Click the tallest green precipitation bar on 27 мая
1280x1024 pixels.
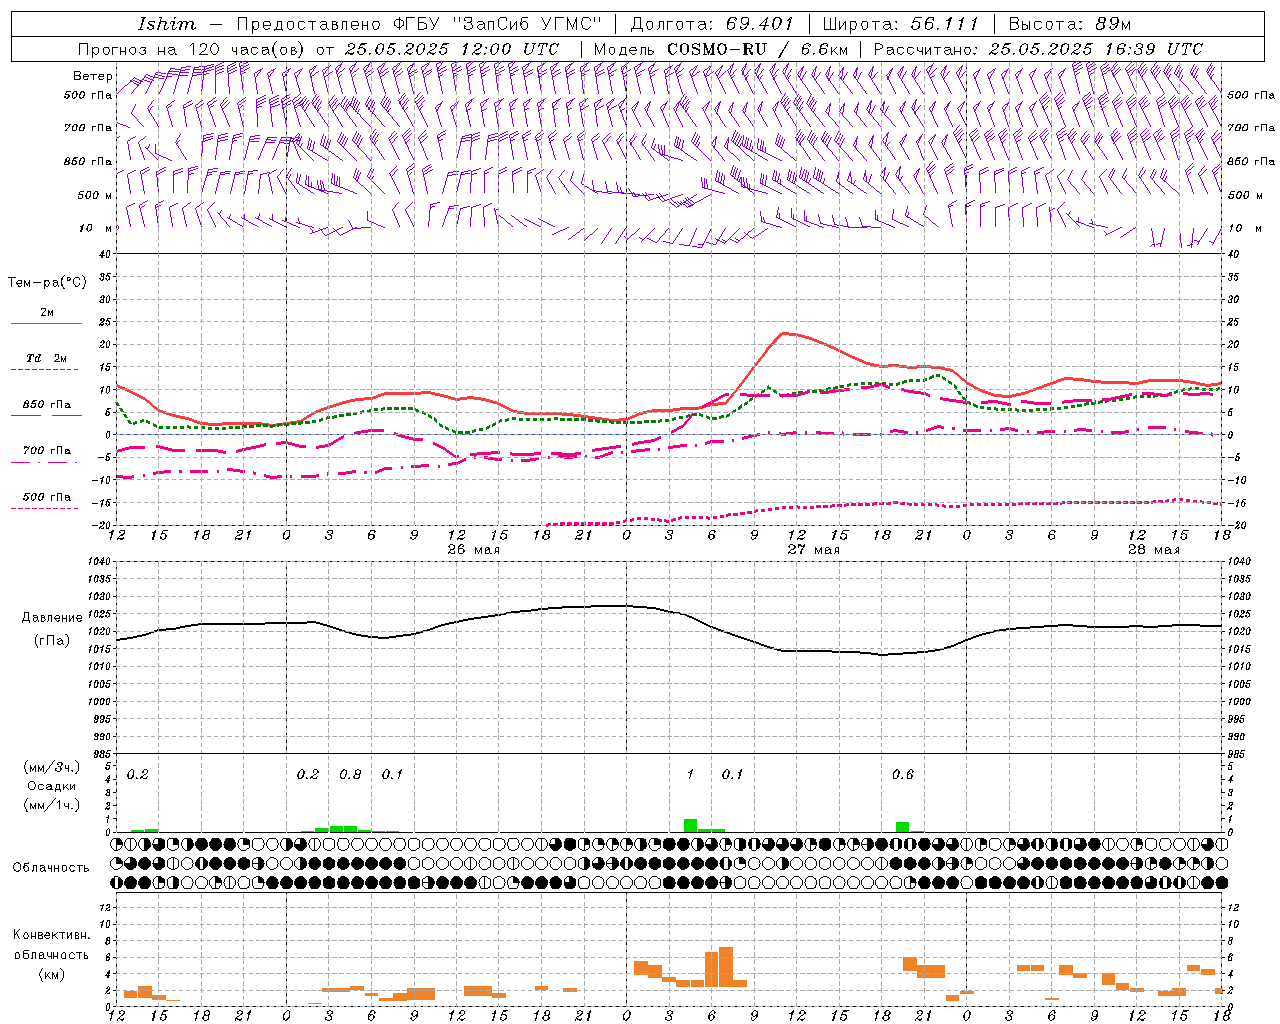[x=690, y=825]
